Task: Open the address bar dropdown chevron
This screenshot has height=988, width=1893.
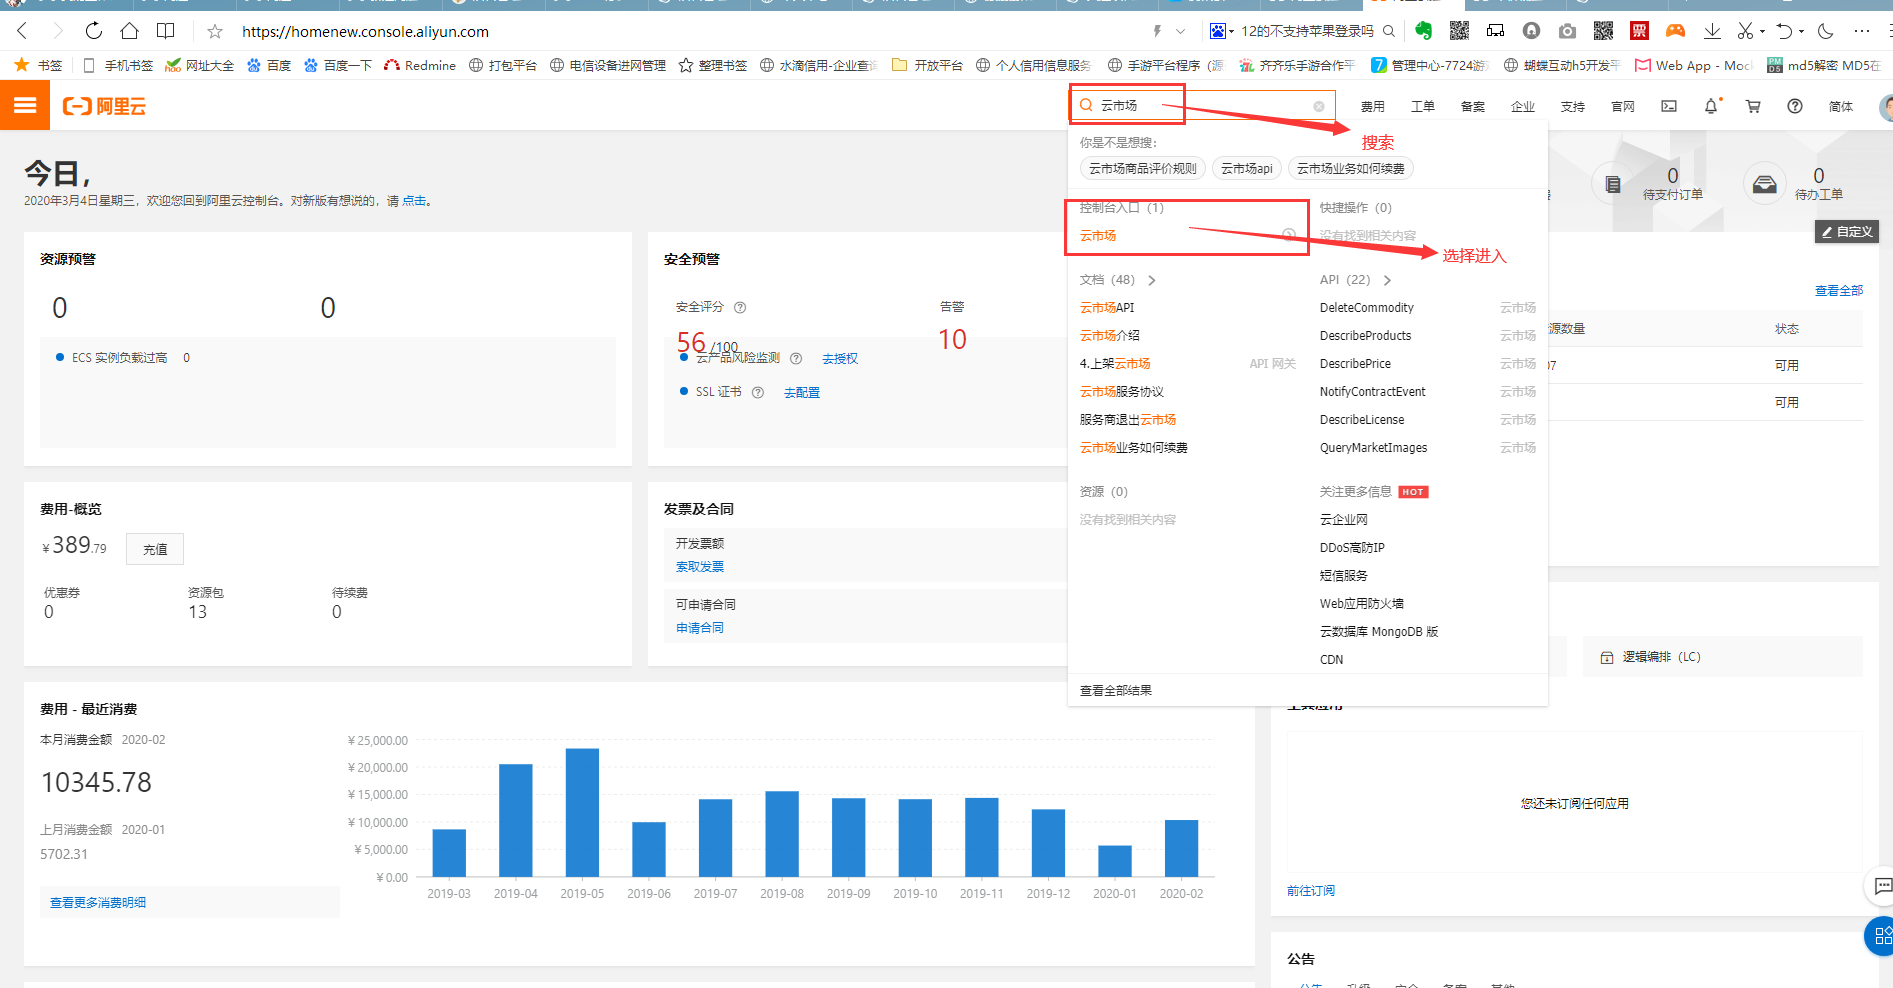Action: coord(1181,31)
